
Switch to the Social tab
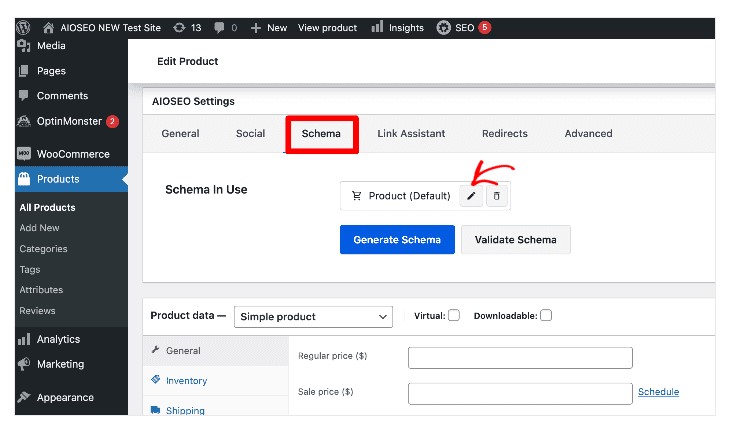(x=250, y=133)
